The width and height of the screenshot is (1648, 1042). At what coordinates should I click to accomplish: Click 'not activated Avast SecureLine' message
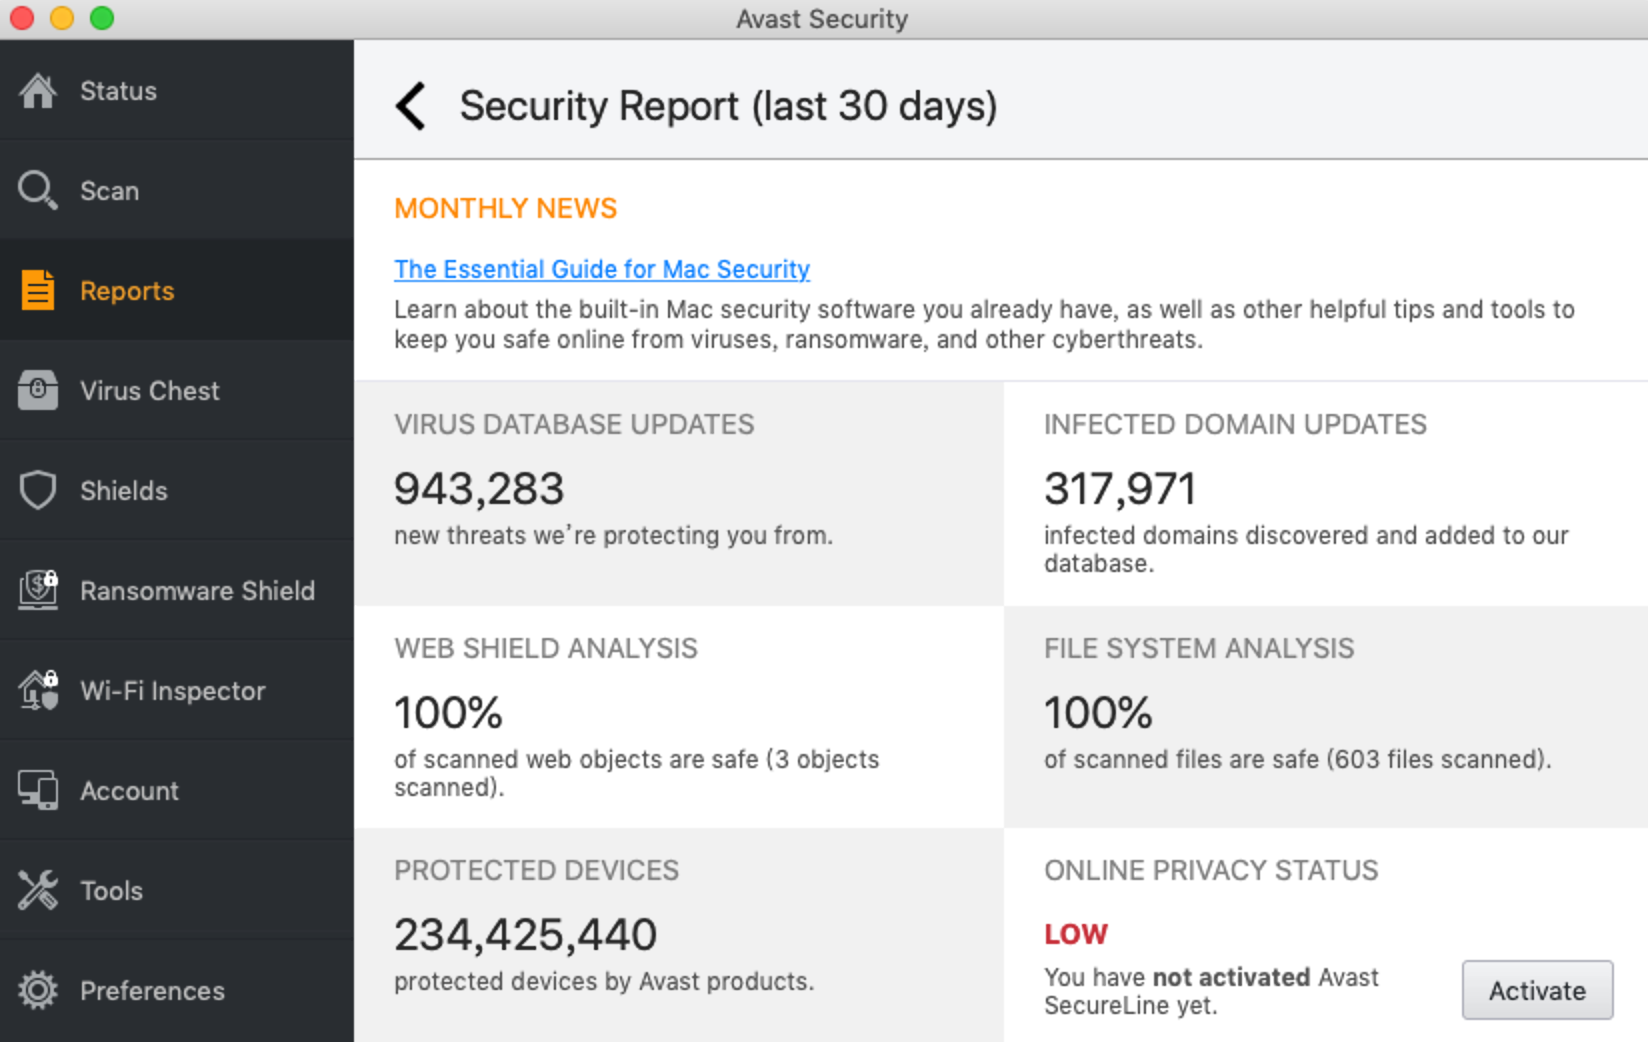[x=1211, y=991]
